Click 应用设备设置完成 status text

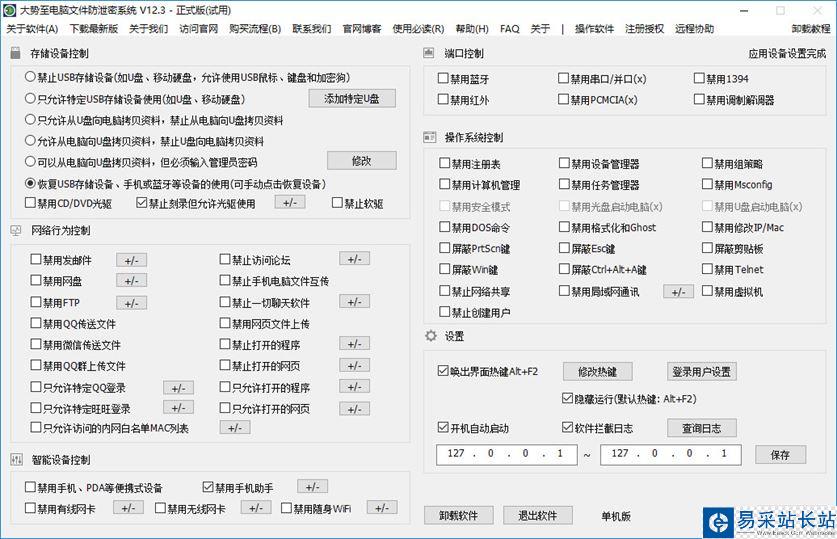coord(787,53)
